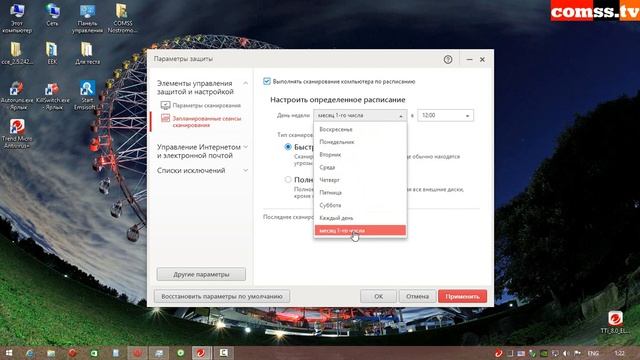Choose 'Каждый день' from the list
The width and height of the screenshot is (640, 360).
pyautogui.click(x=360, y=218)
